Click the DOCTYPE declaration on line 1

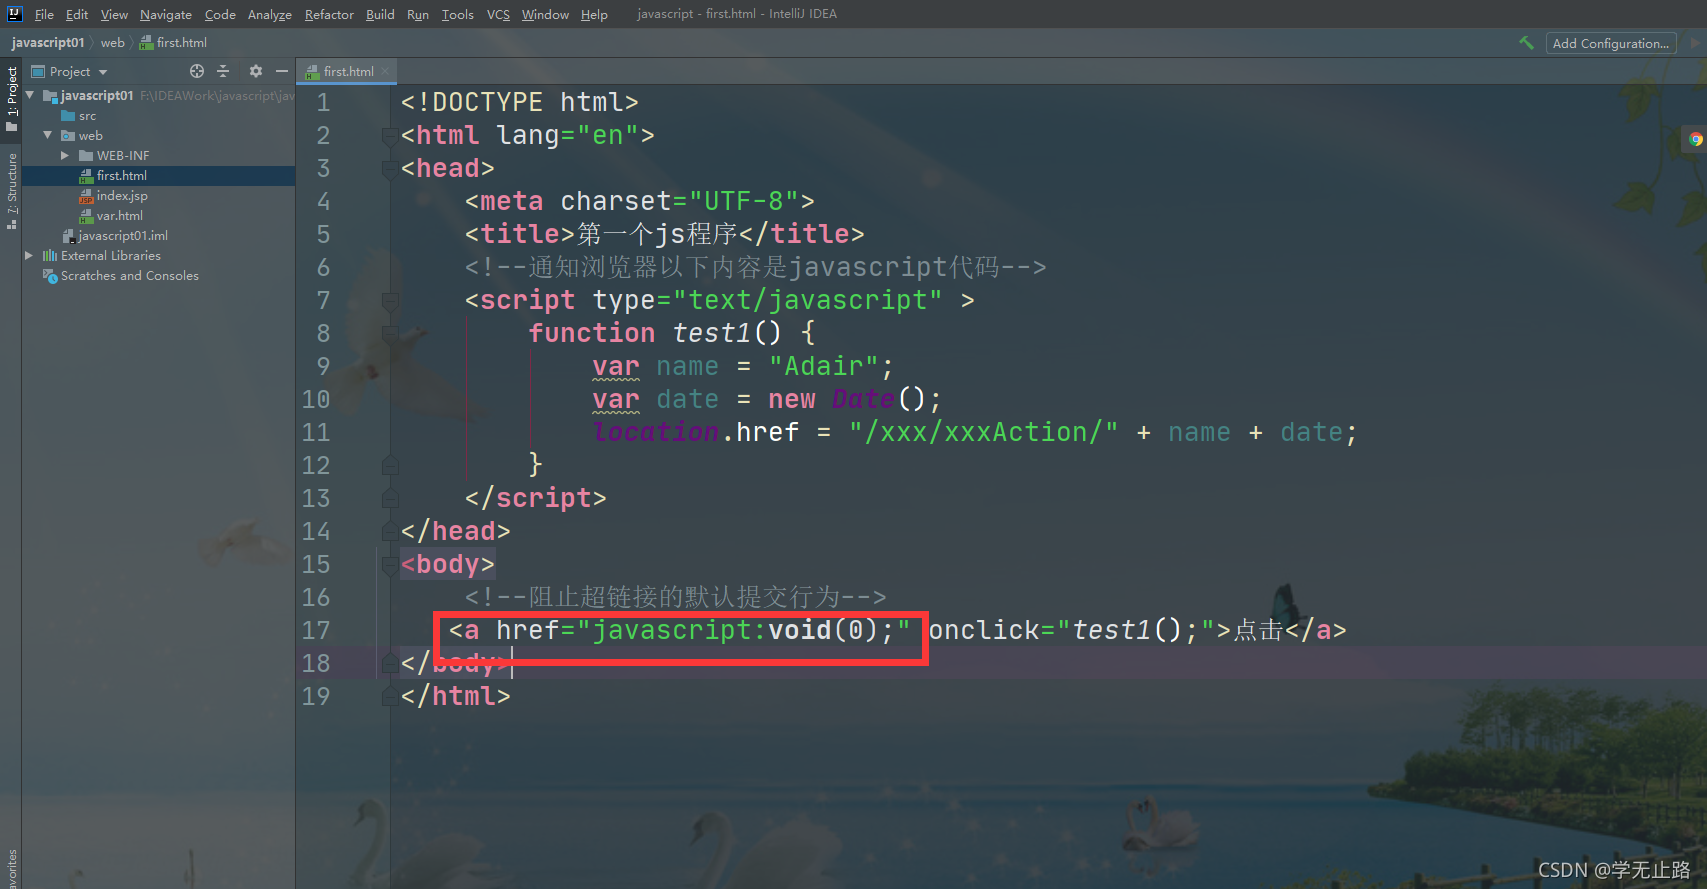[x=520, y=102]
